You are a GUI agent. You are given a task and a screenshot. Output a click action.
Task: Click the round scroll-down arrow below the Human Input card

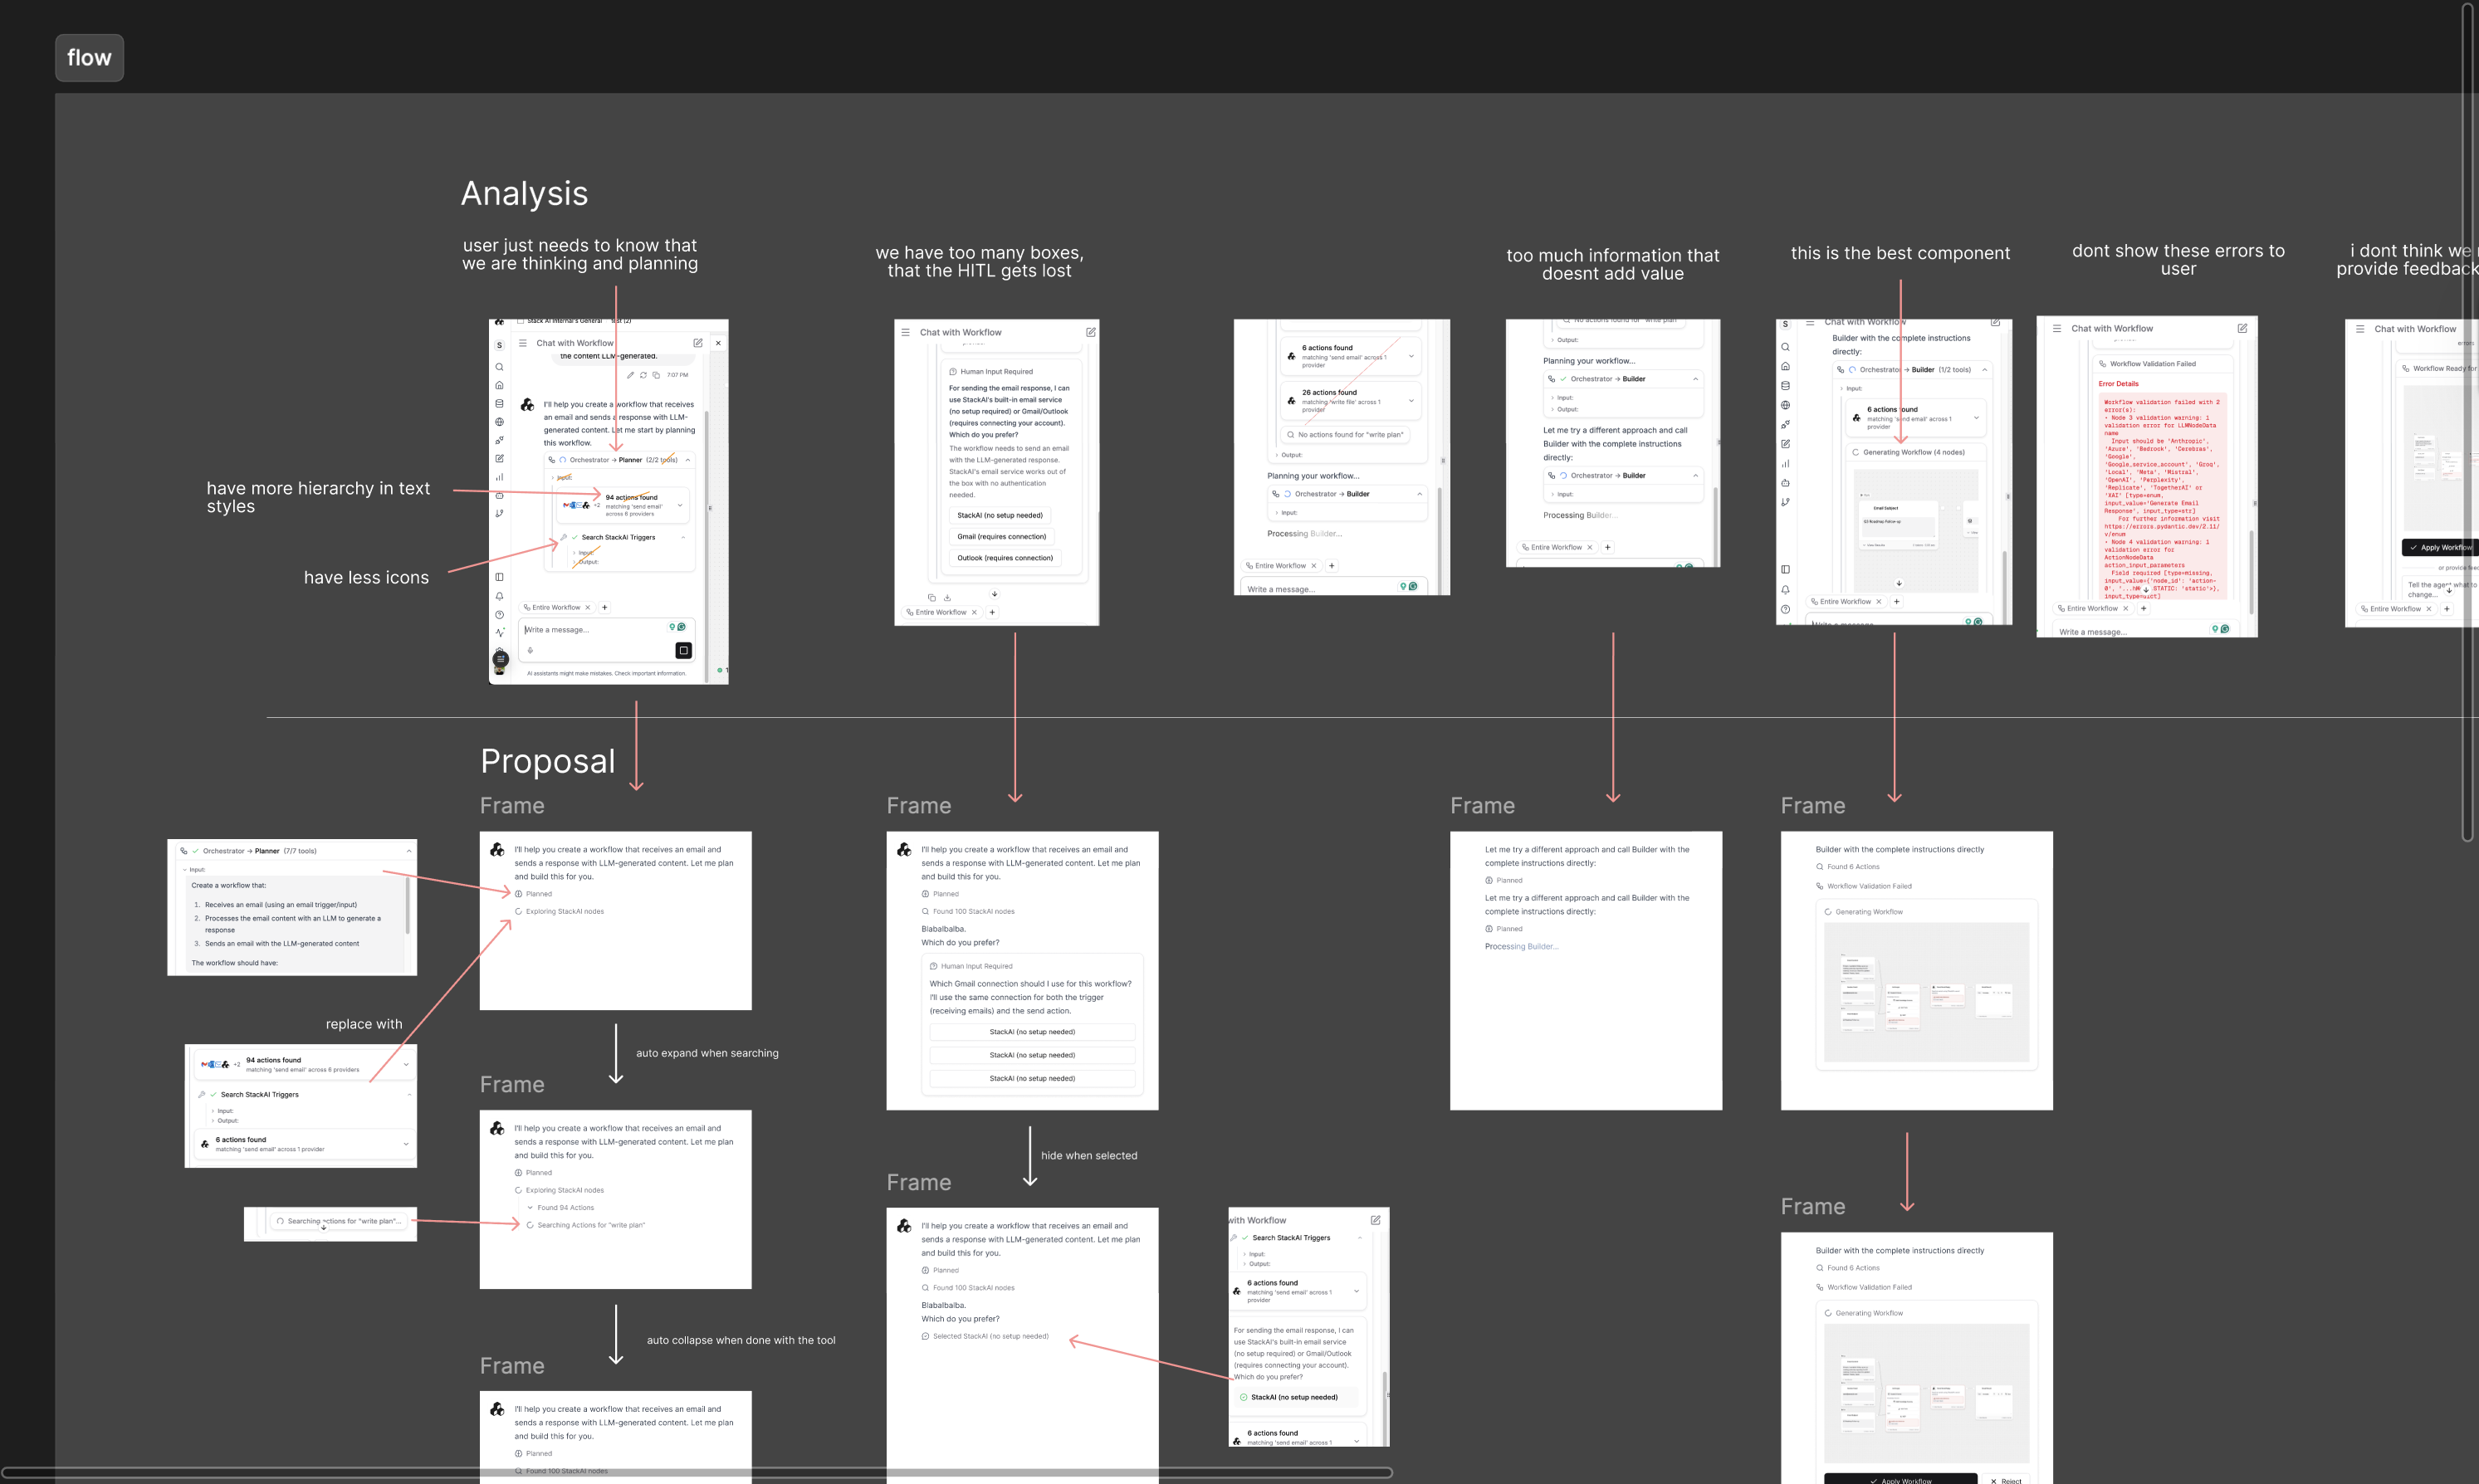coord(994,594)
